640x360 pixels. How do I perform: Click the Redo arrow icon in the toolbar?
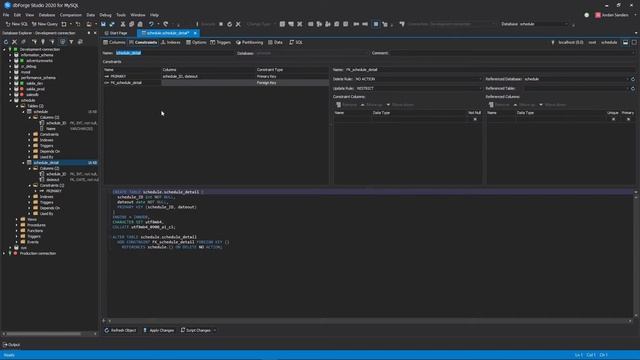pos(166,24)
